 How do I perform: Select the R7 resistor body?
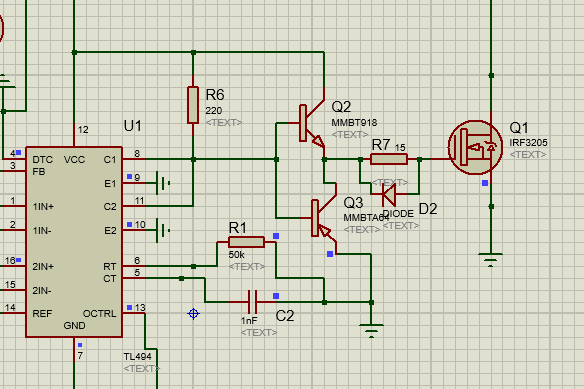[389, 159]
